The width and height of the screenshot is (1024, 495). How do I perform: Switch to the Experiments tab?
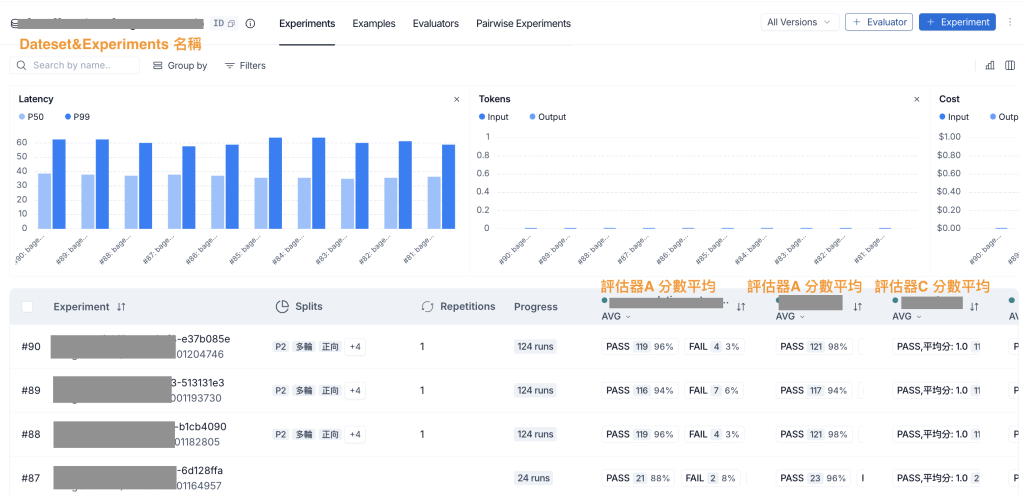click(x=307, y=24)
